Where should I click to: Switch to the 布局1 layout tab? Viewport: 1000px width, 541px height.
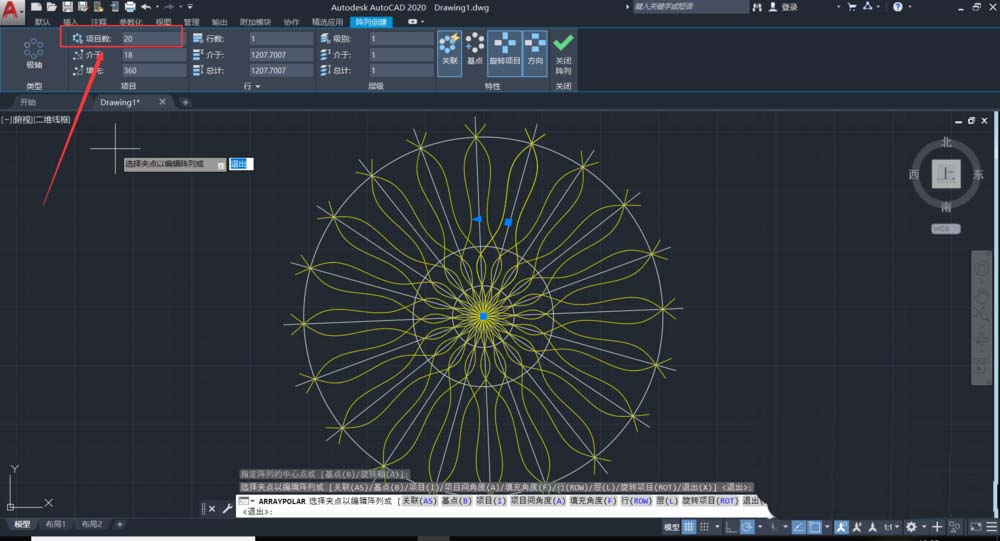pos(56,524)
